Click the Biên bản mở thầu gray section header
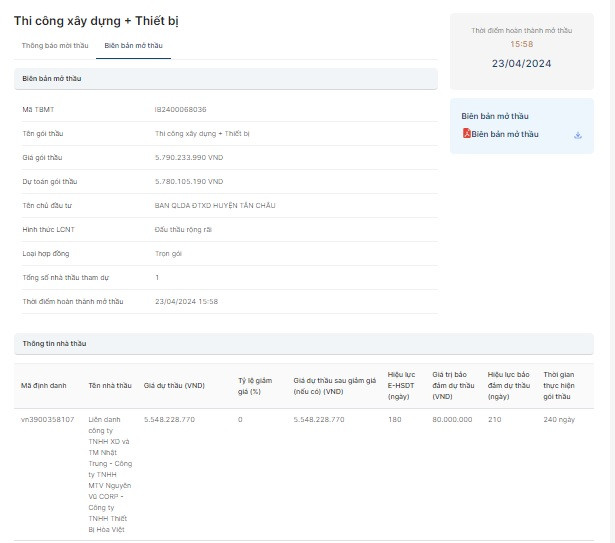The width and height of the screenshot is (615, 543). 59,78
